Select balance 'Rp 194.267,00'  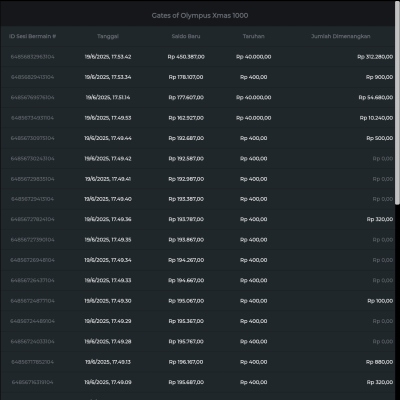coord(186,260)
